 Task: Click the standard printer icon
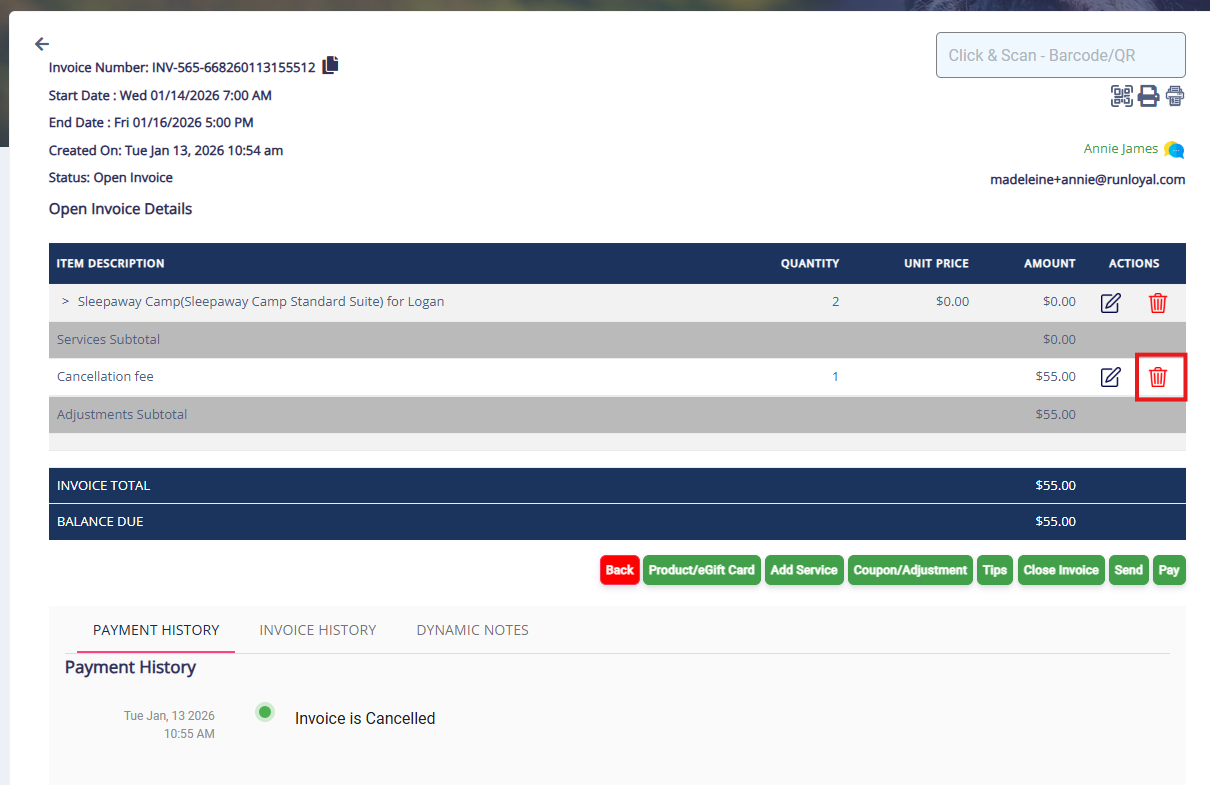(x=1148, y=96)
